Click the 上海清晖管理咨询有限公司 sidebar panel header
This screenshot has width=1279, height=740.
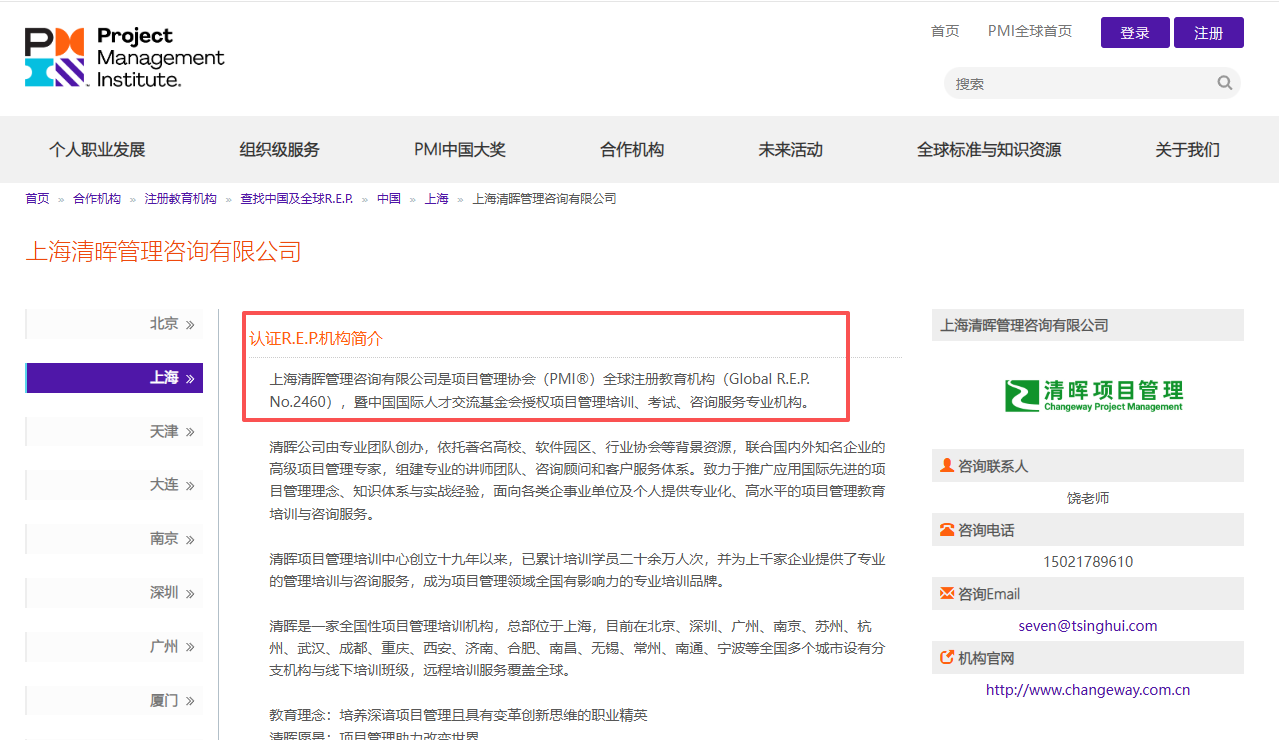click(x=1088, y=325)
